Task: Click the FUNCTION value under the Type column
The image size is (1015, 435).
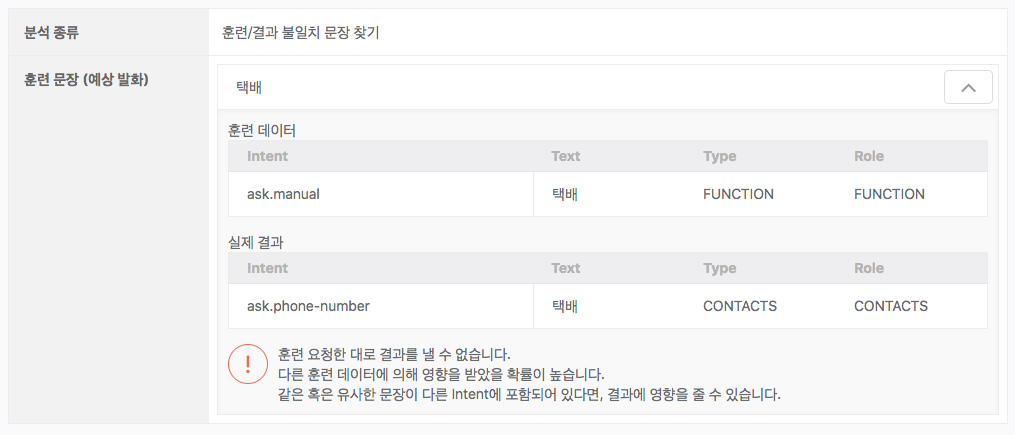Action: (738, 194)
